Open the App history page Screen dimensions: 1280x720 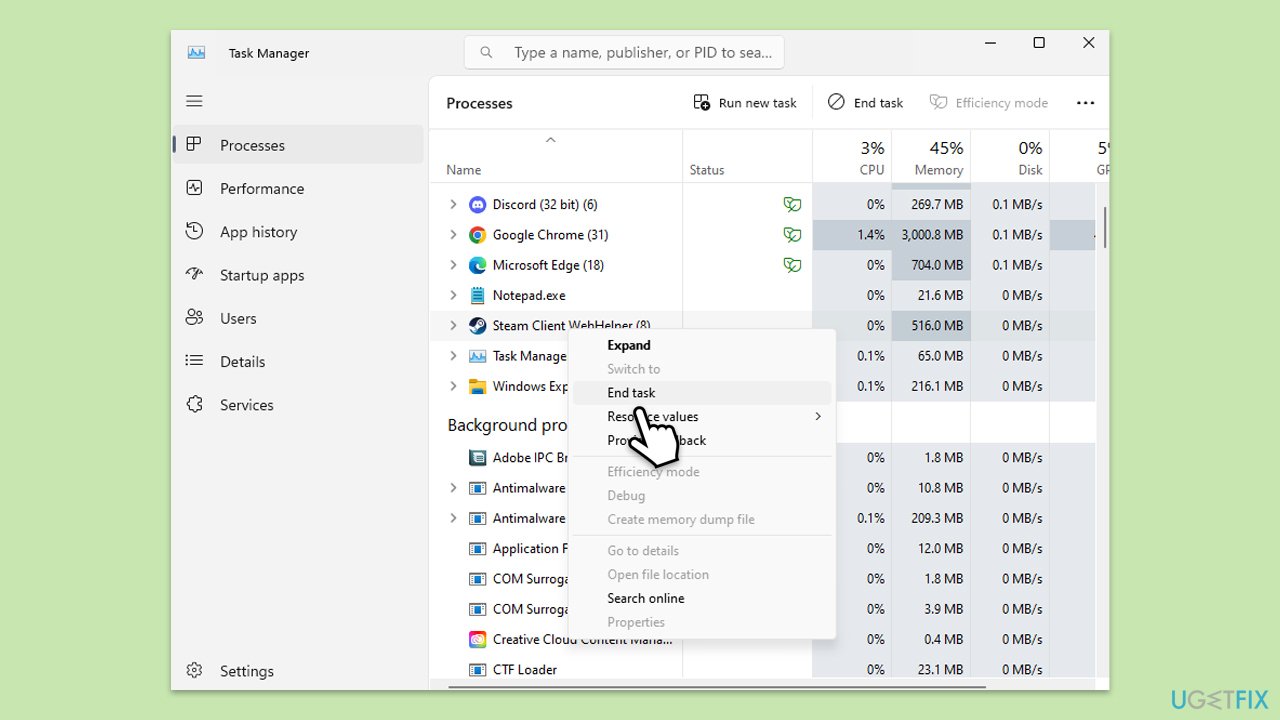298,231
